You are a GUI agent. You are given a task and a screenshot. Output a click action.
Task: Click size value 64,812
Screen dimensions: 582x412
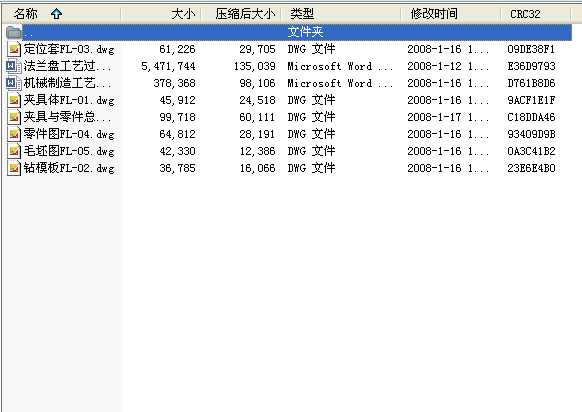(x=177, y=134)
